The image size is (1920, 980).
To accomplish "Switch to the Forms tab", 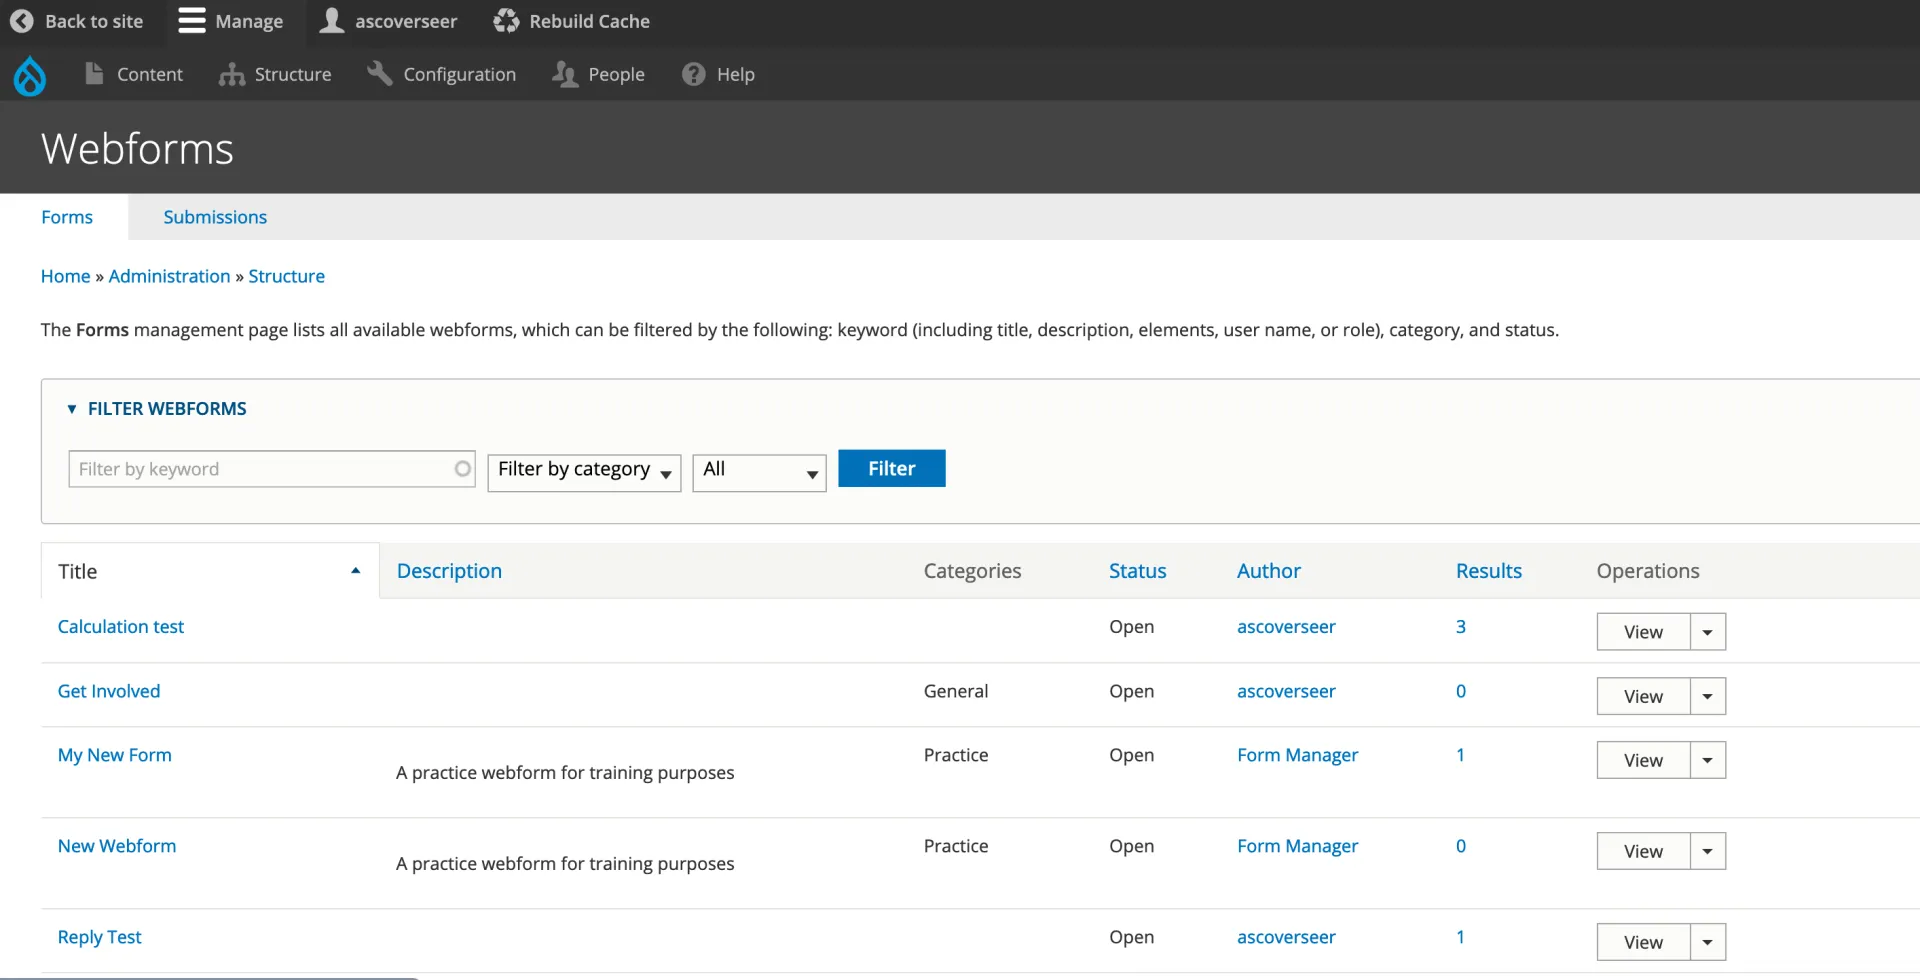I will (x=67, y=217).
